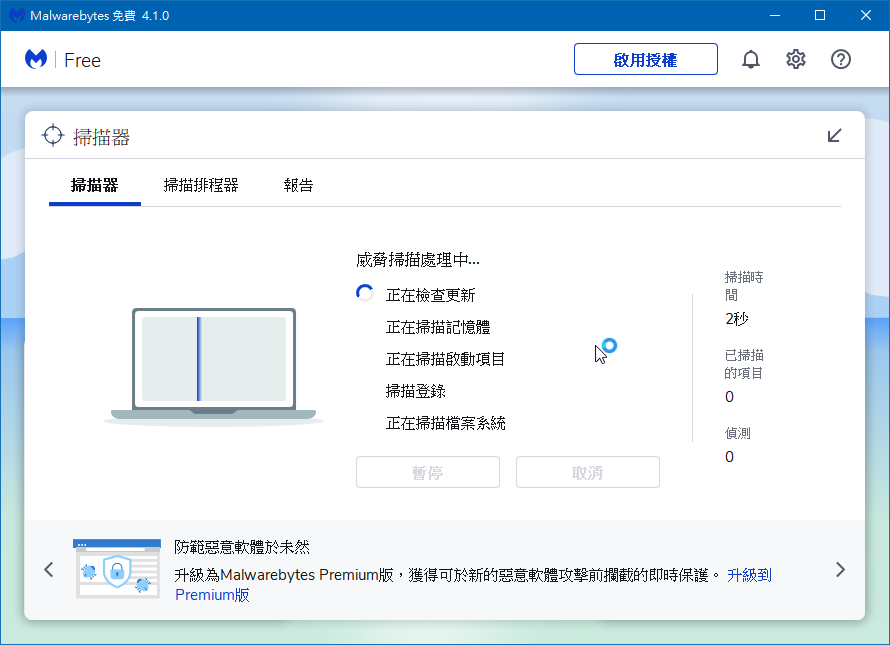The image size is (890, 645).
Task: Switch to the 掃描排程器 tab
Action: pyautogui.click(x=201, y=185)
